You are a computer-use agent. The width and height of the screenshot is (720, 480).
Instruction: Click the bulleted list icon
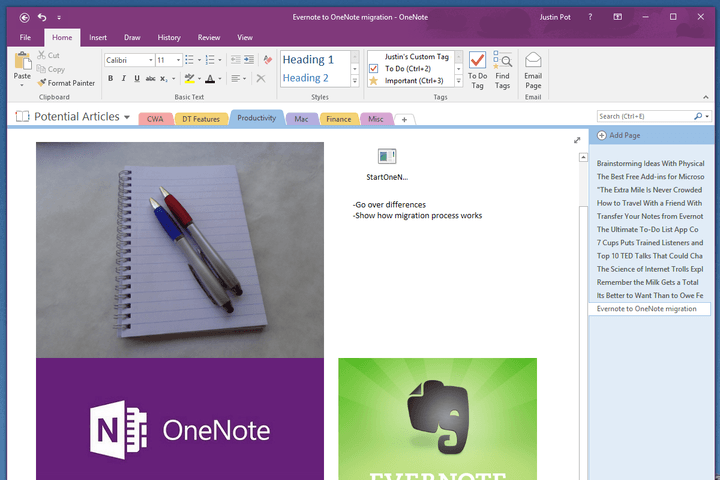click(189, 60)
